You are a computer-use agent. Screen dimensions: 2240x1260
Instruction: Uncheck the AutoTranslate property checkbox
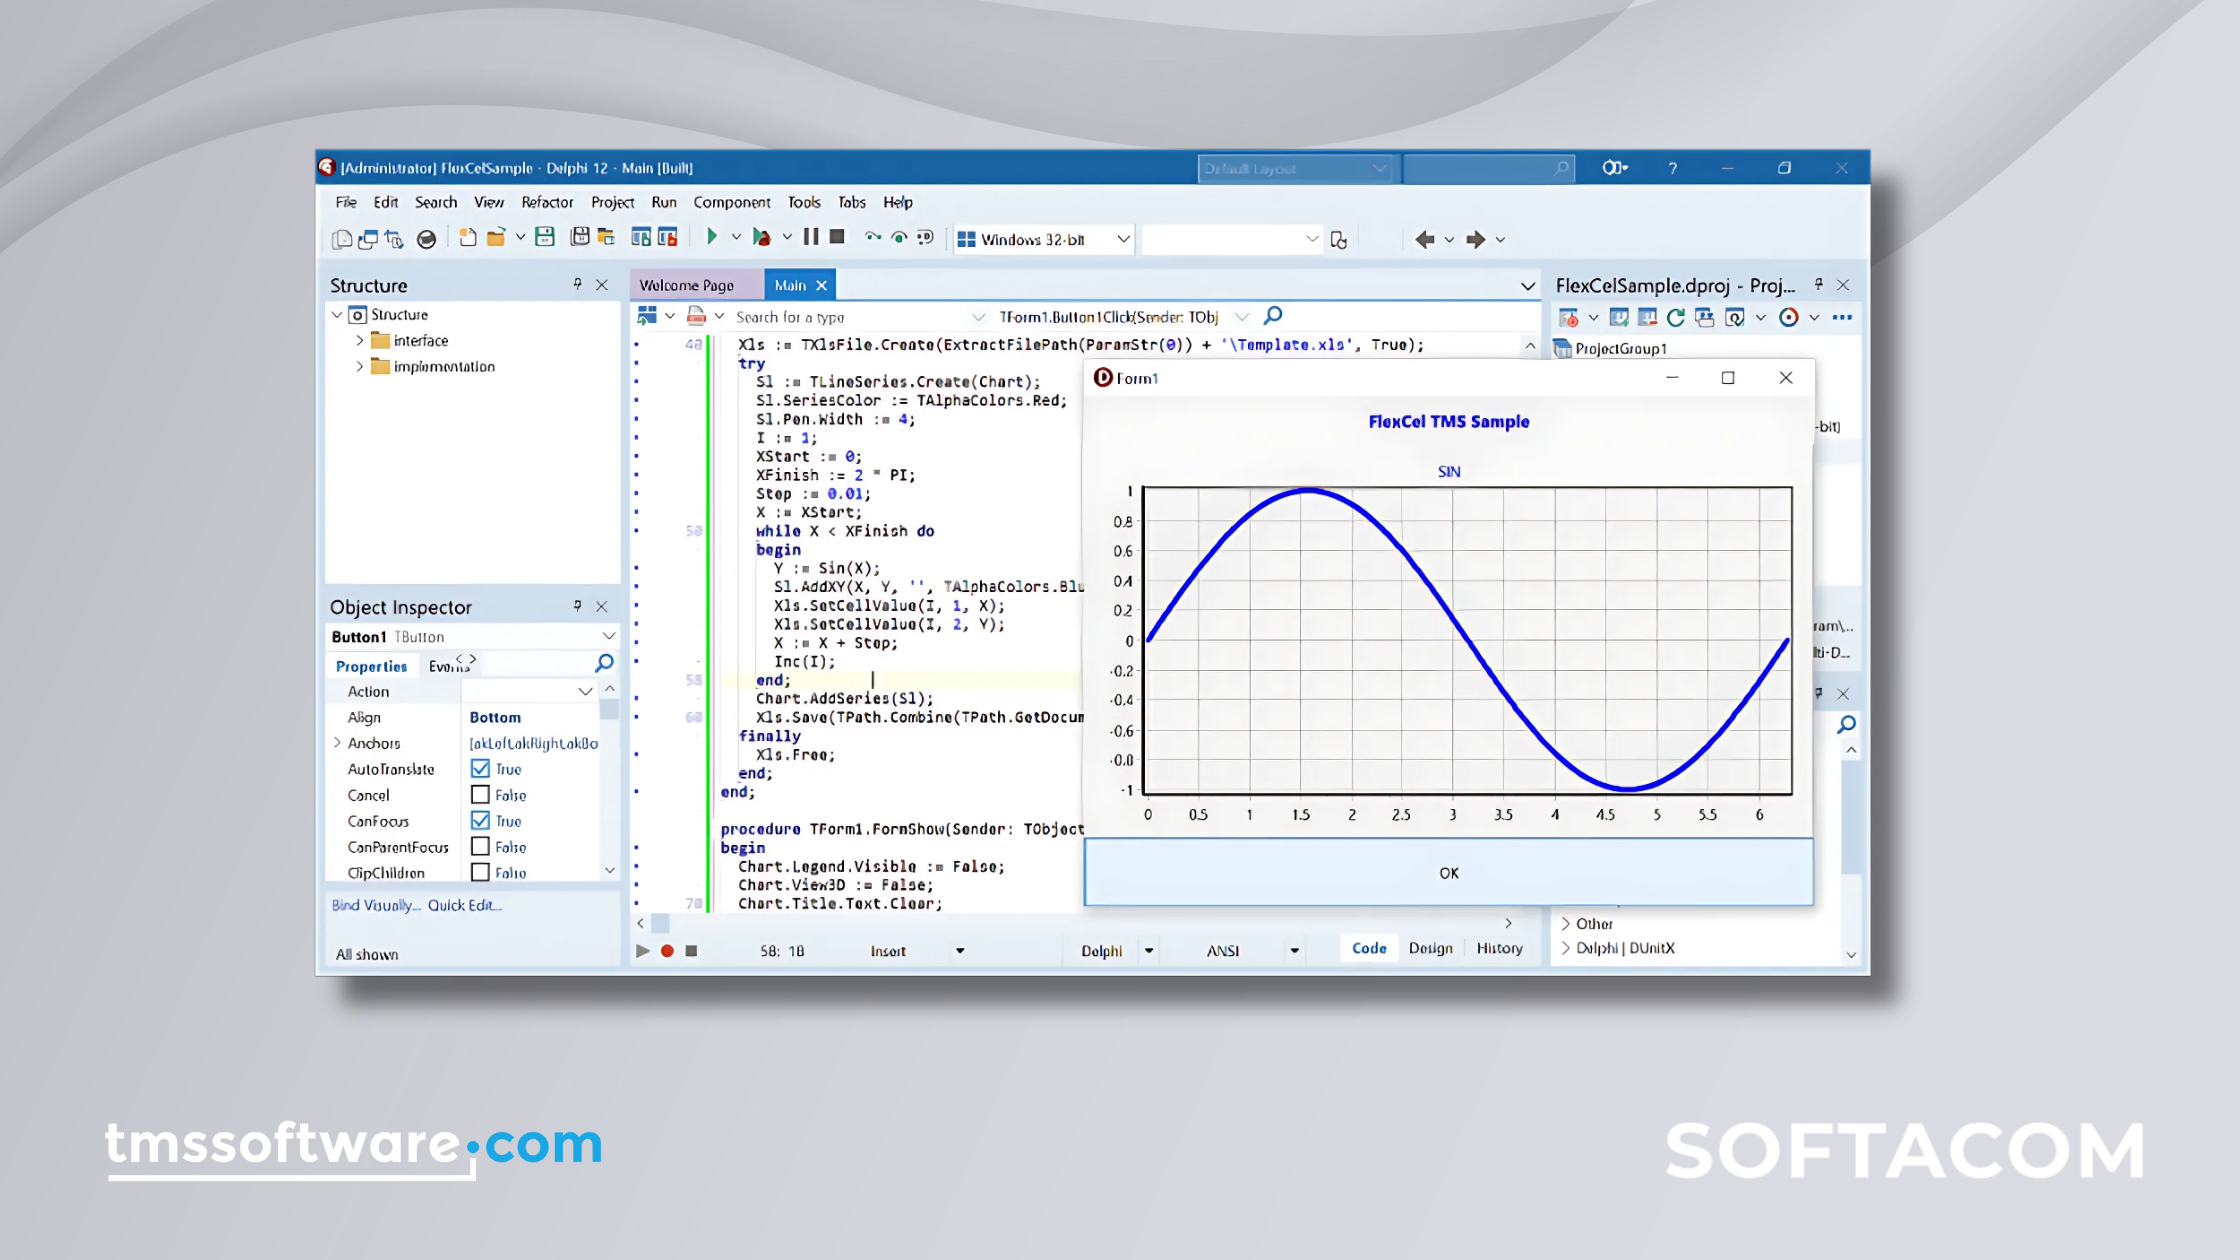tap(480, 769)
